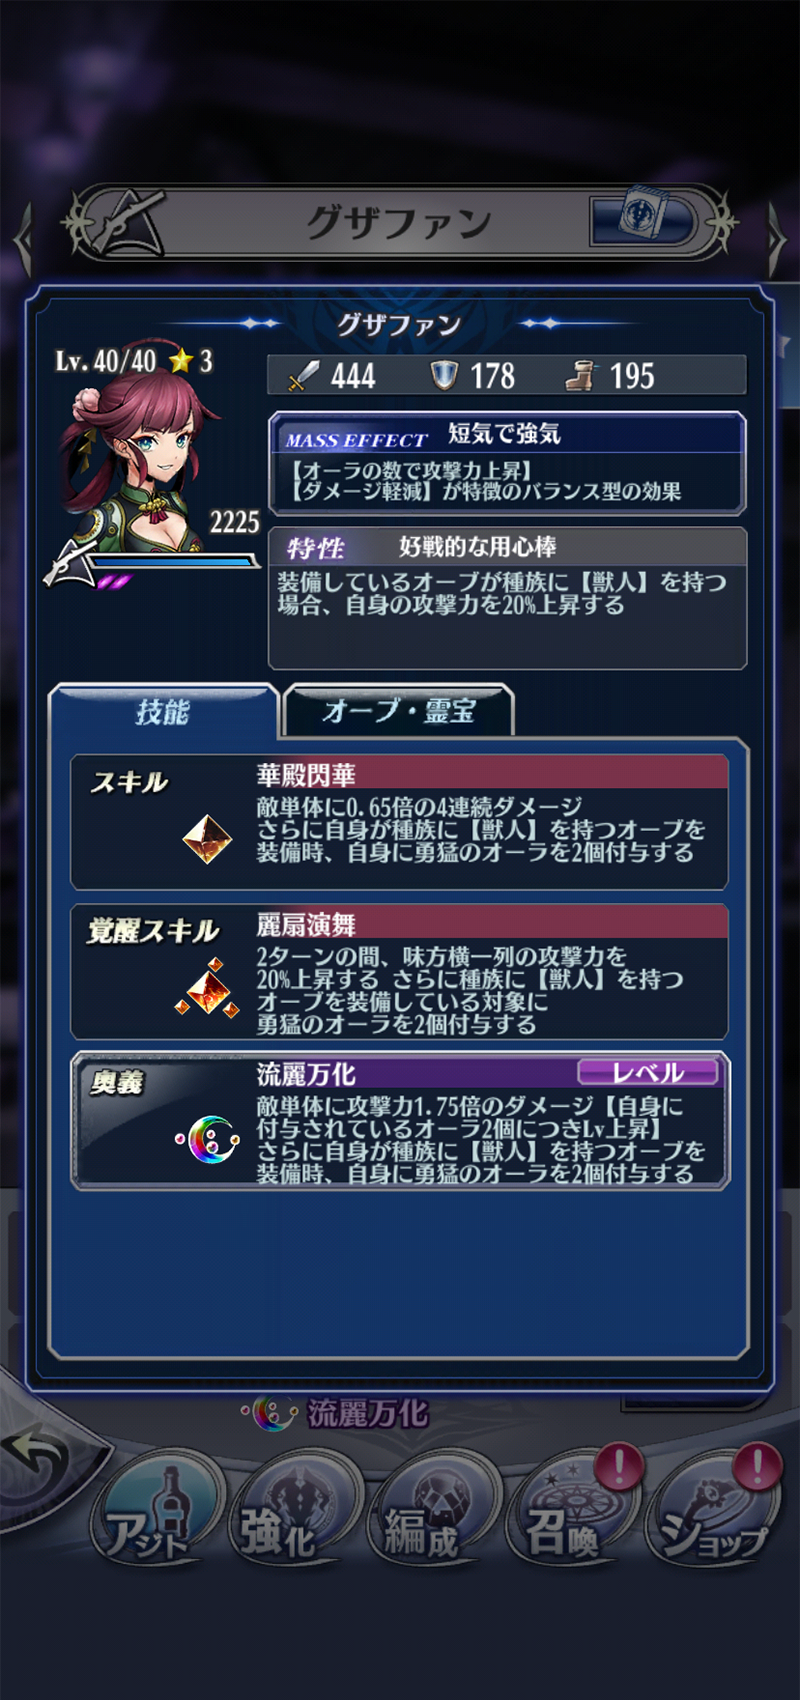Tap the 特性 好戦的な用心棒 trait panel
Viewport: 800px width, 1700px height.
tap(507, 598)
